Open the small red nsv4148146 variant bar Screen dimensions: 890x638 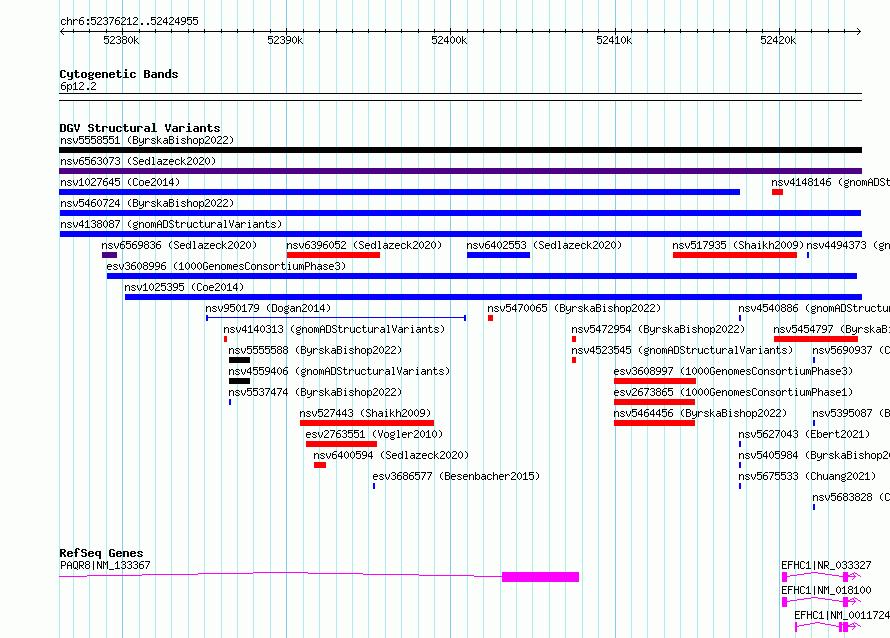click(x=778, y=192)
